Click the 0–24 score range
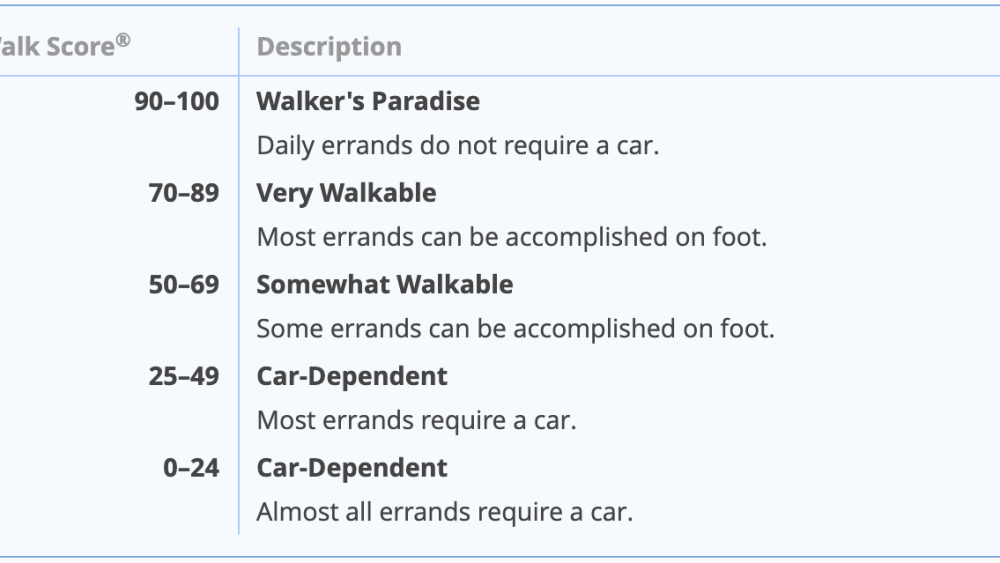 pos(190,467)
